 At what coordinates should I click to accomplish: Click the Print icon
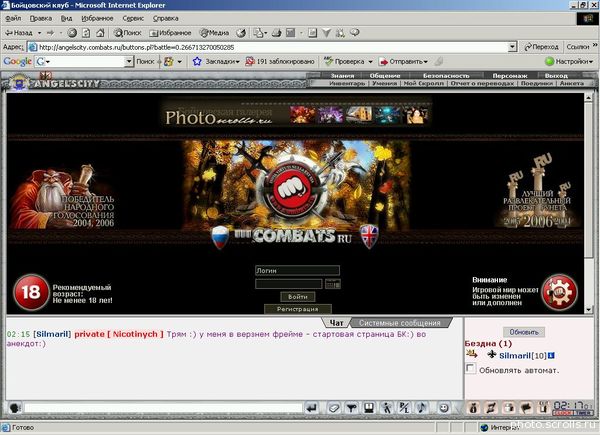[277, 33]
